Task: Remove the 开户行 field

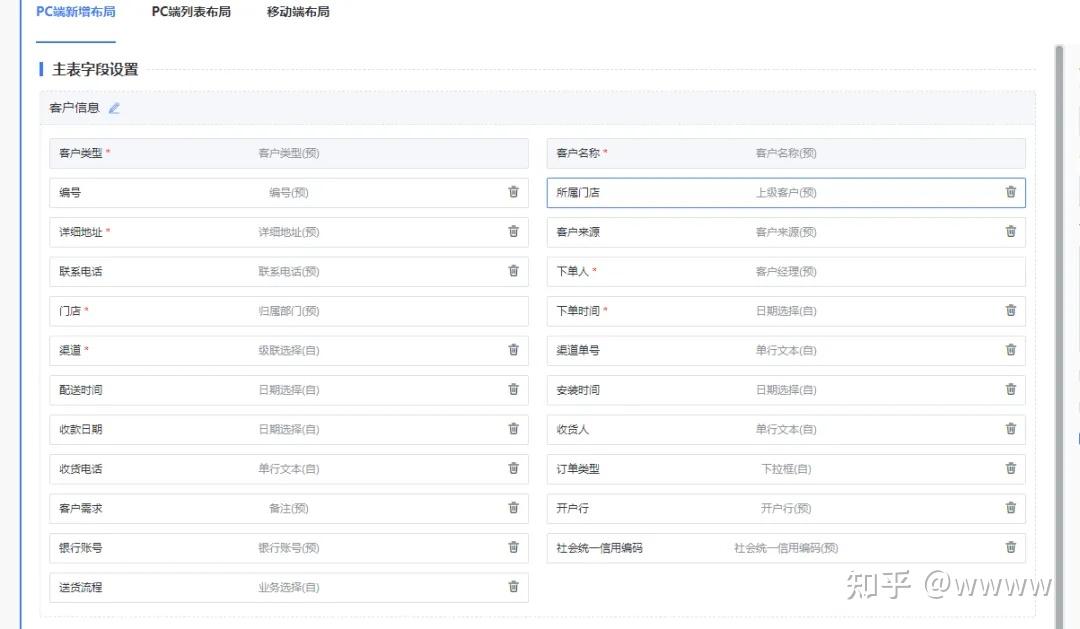Action: pos(1010,508)
